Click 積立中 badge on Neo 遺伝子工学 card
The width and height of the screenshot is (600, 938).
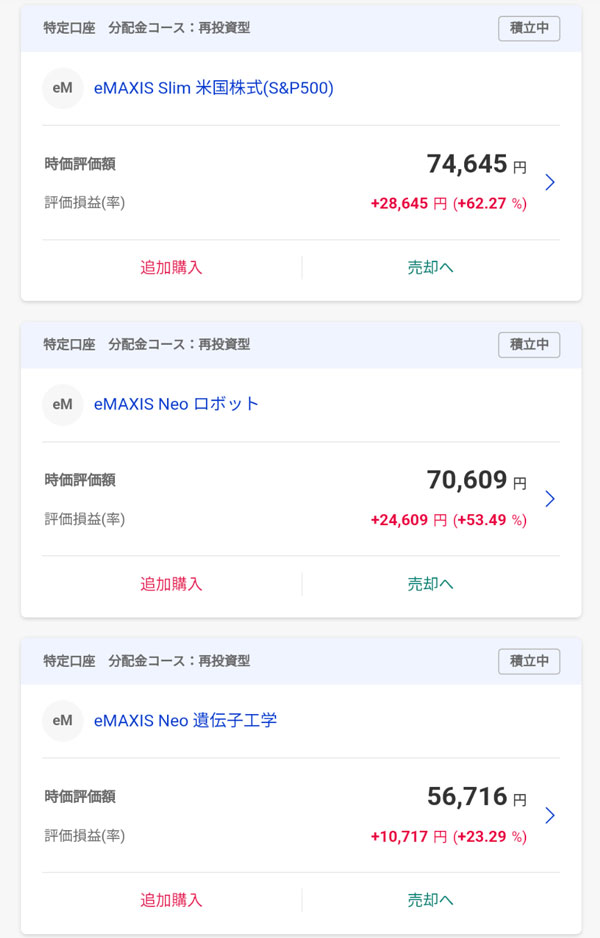[x=529, y=661]
